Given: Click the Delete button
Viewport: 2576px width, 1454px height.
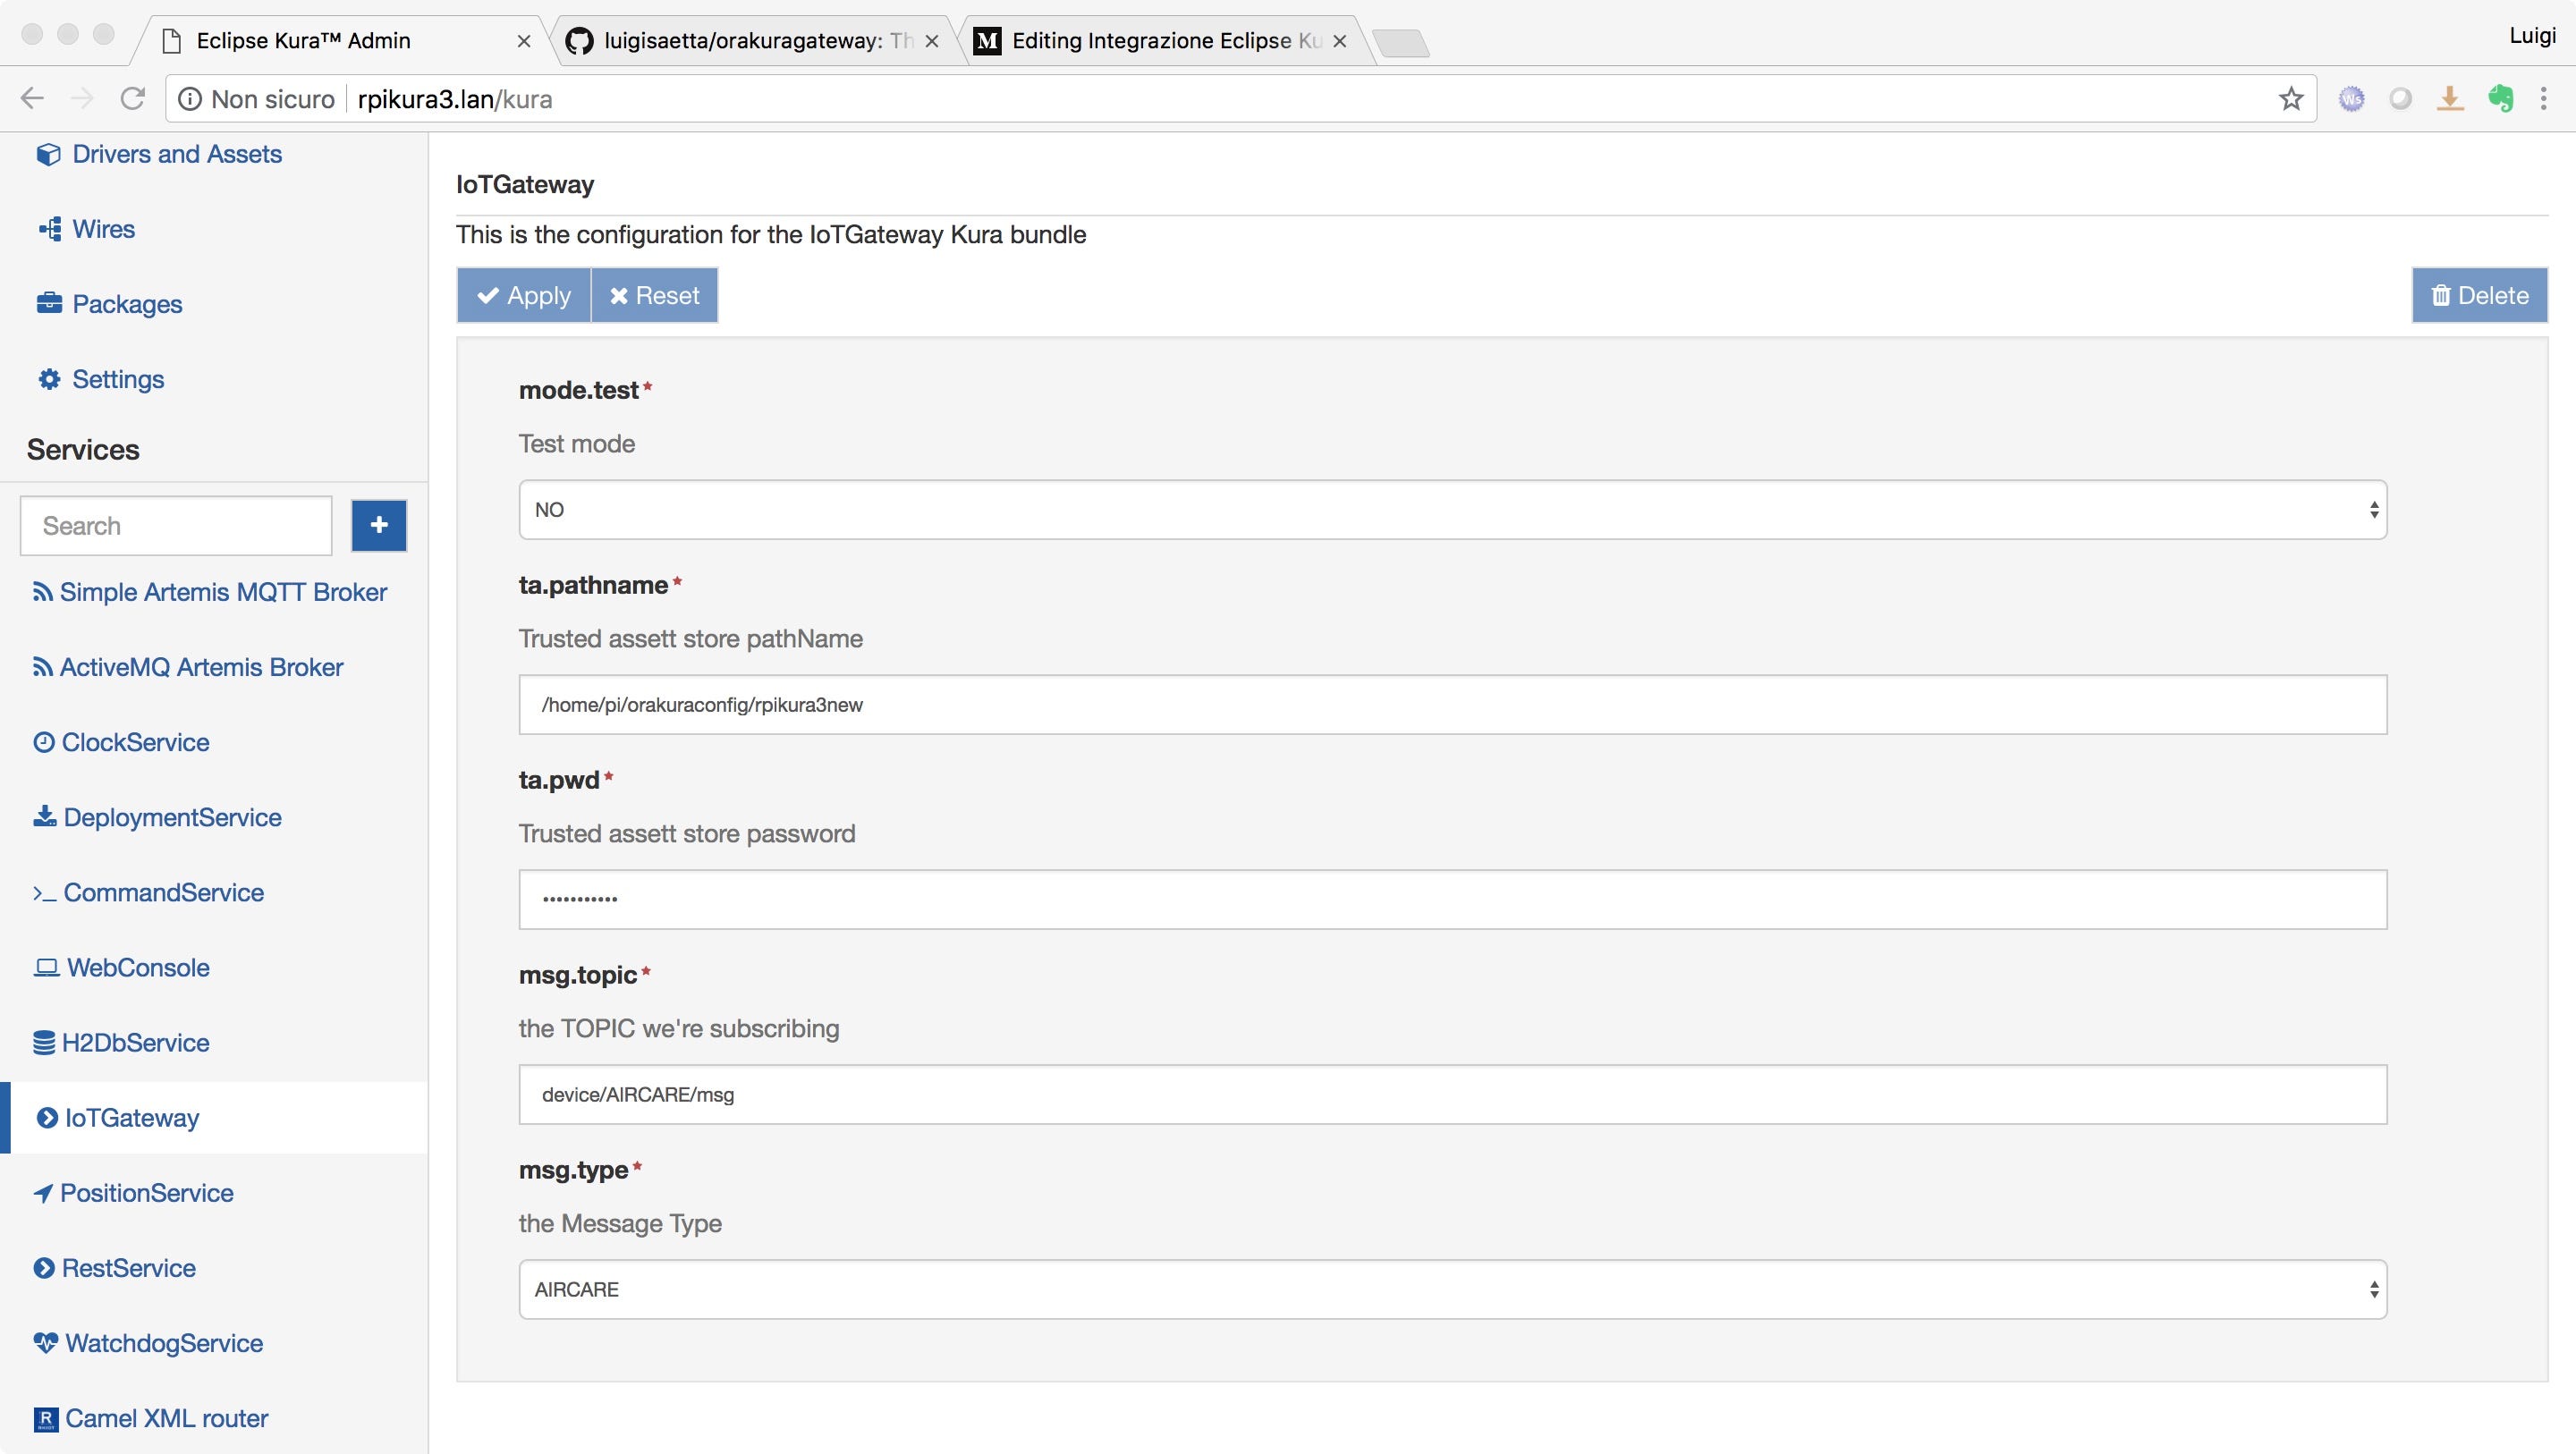Looking at the screenshot, I should click(x=2479, y=295).
